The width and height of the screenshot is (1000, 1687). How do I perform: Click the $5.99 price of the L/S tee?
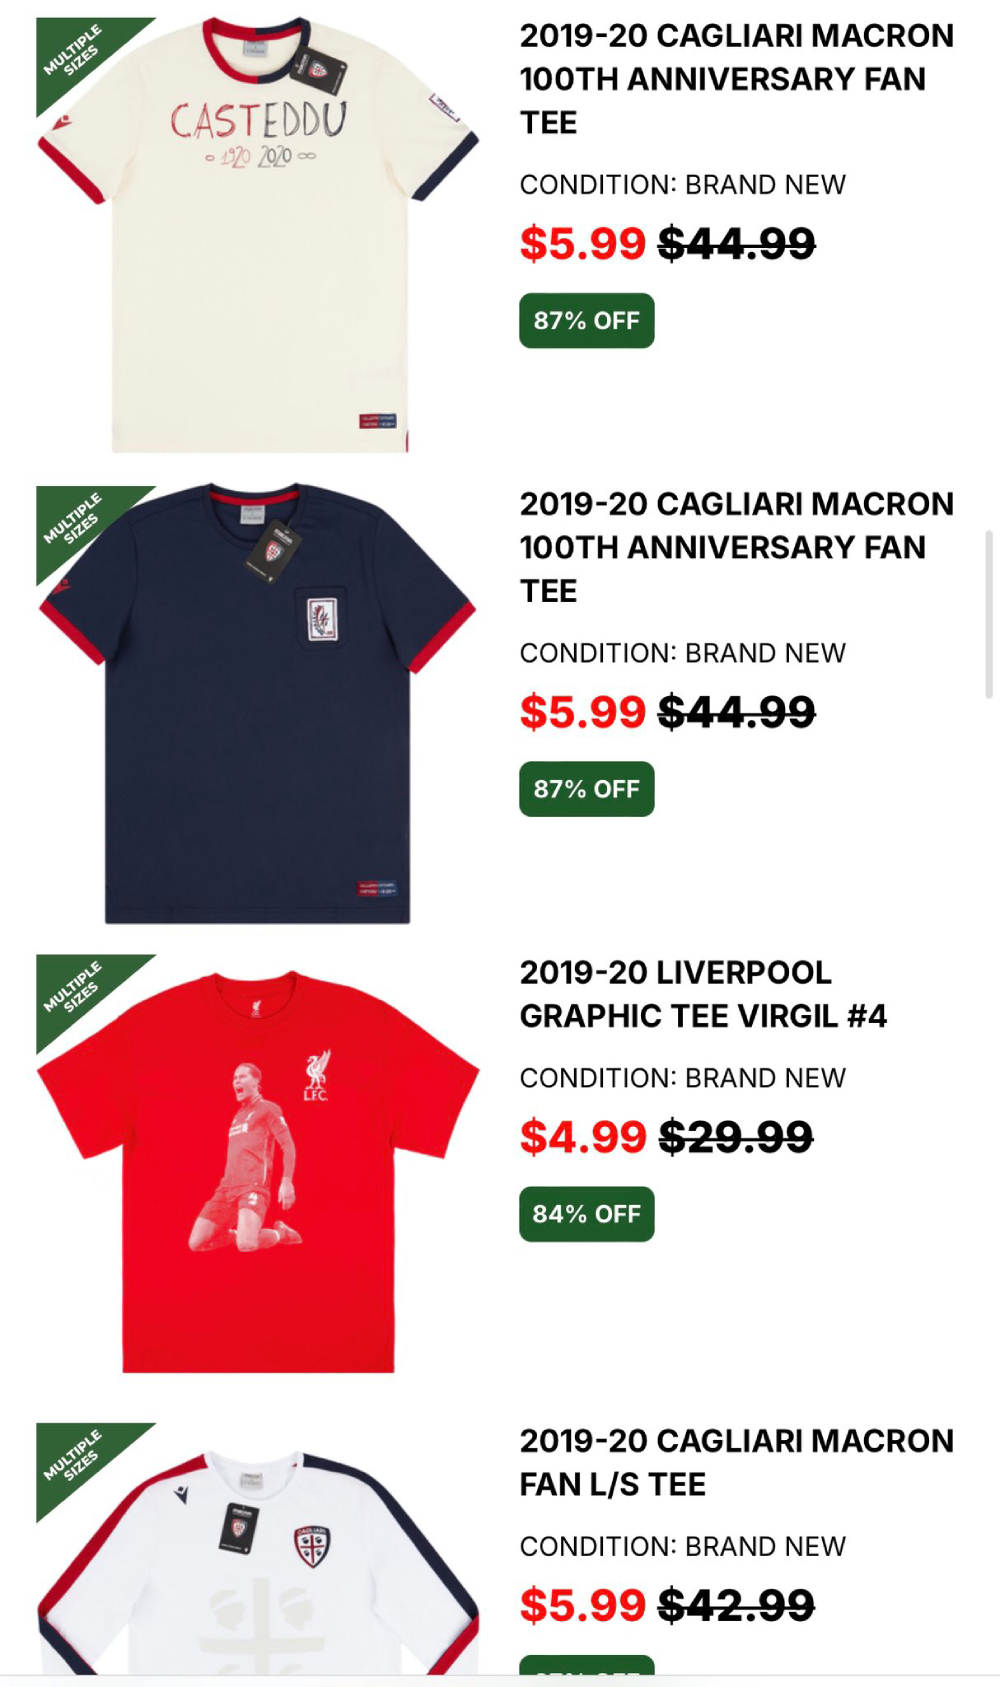[x=583, y=1605]
